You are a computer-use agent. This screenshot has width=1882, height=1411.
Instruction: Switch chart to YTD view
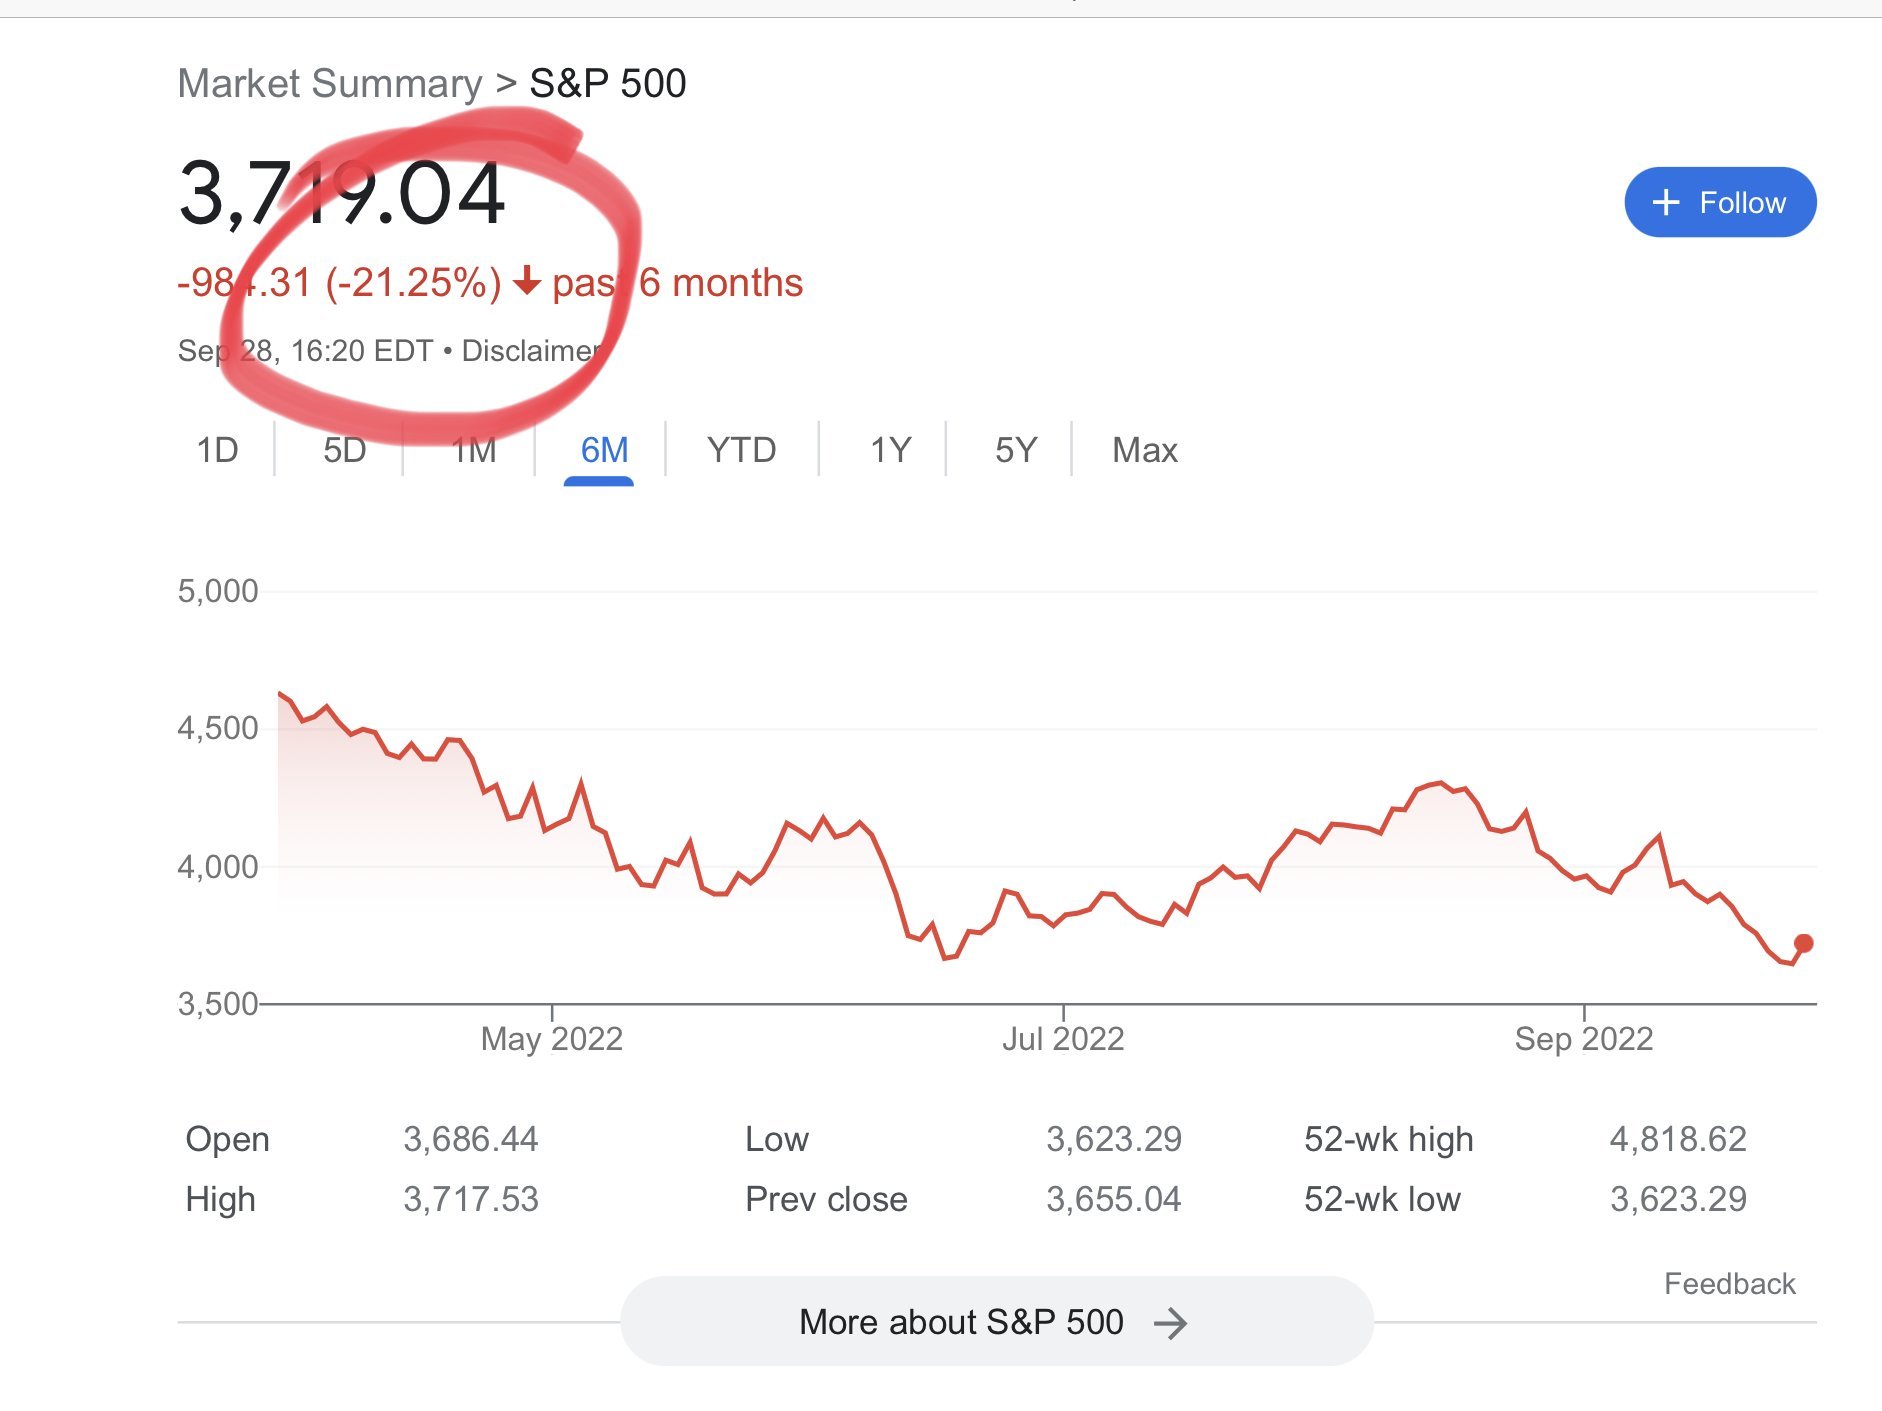point(741,450)
